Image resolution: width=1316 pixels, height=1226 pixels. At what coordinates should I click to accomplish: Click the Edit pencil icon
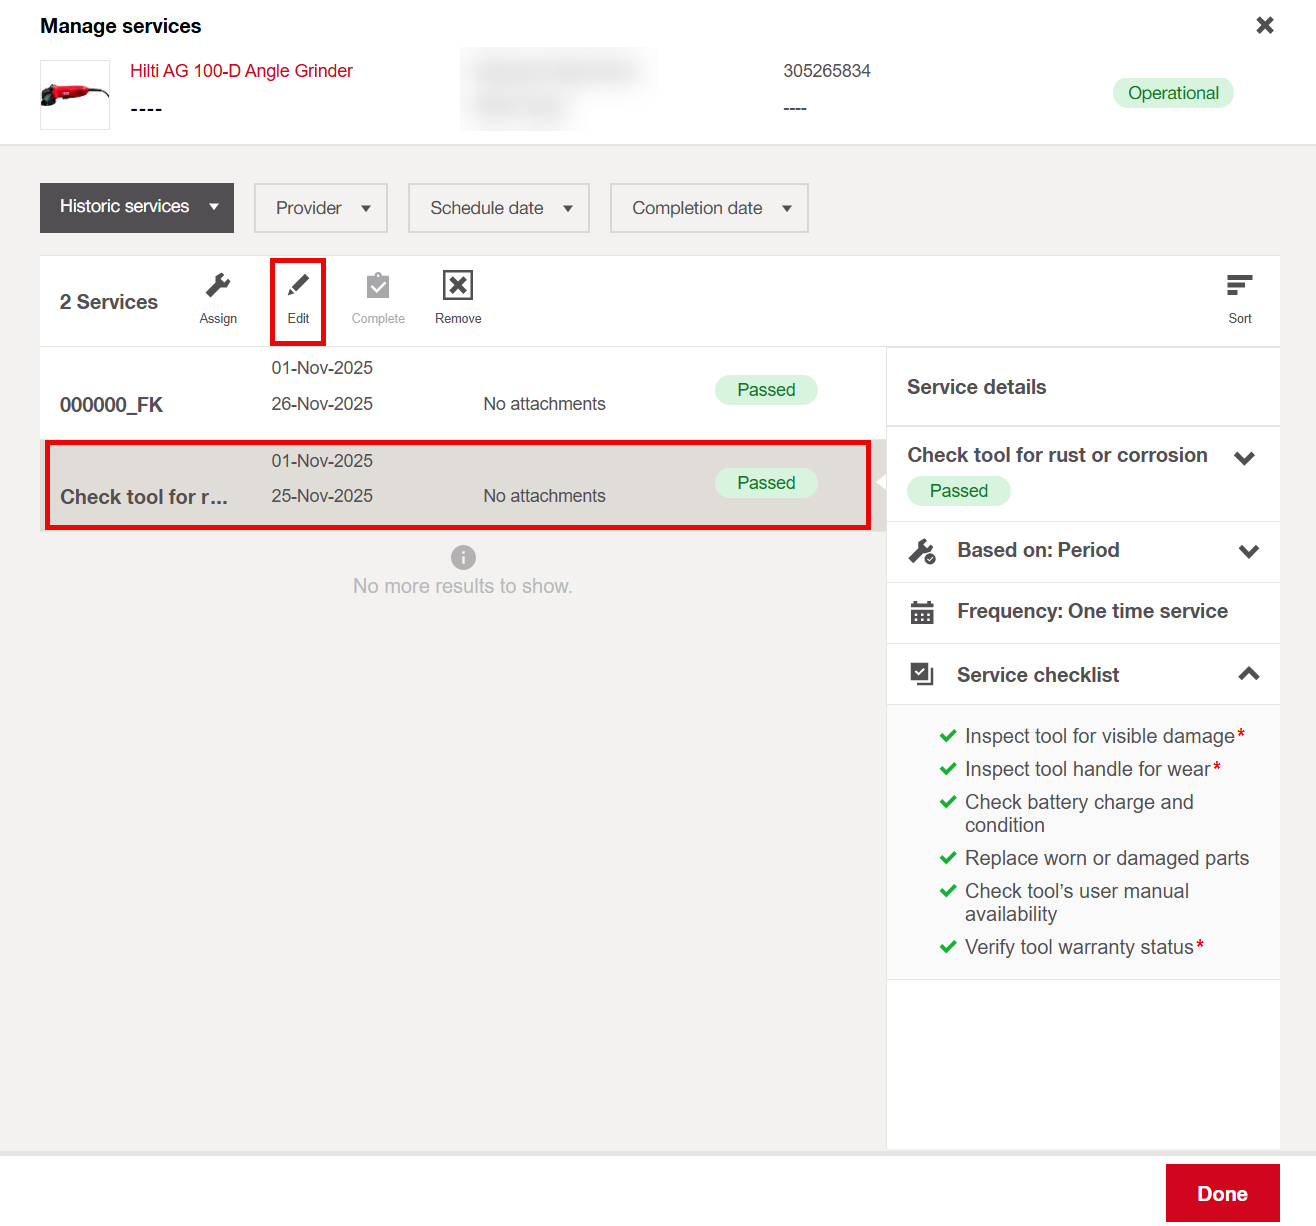[x=298, y=287]
